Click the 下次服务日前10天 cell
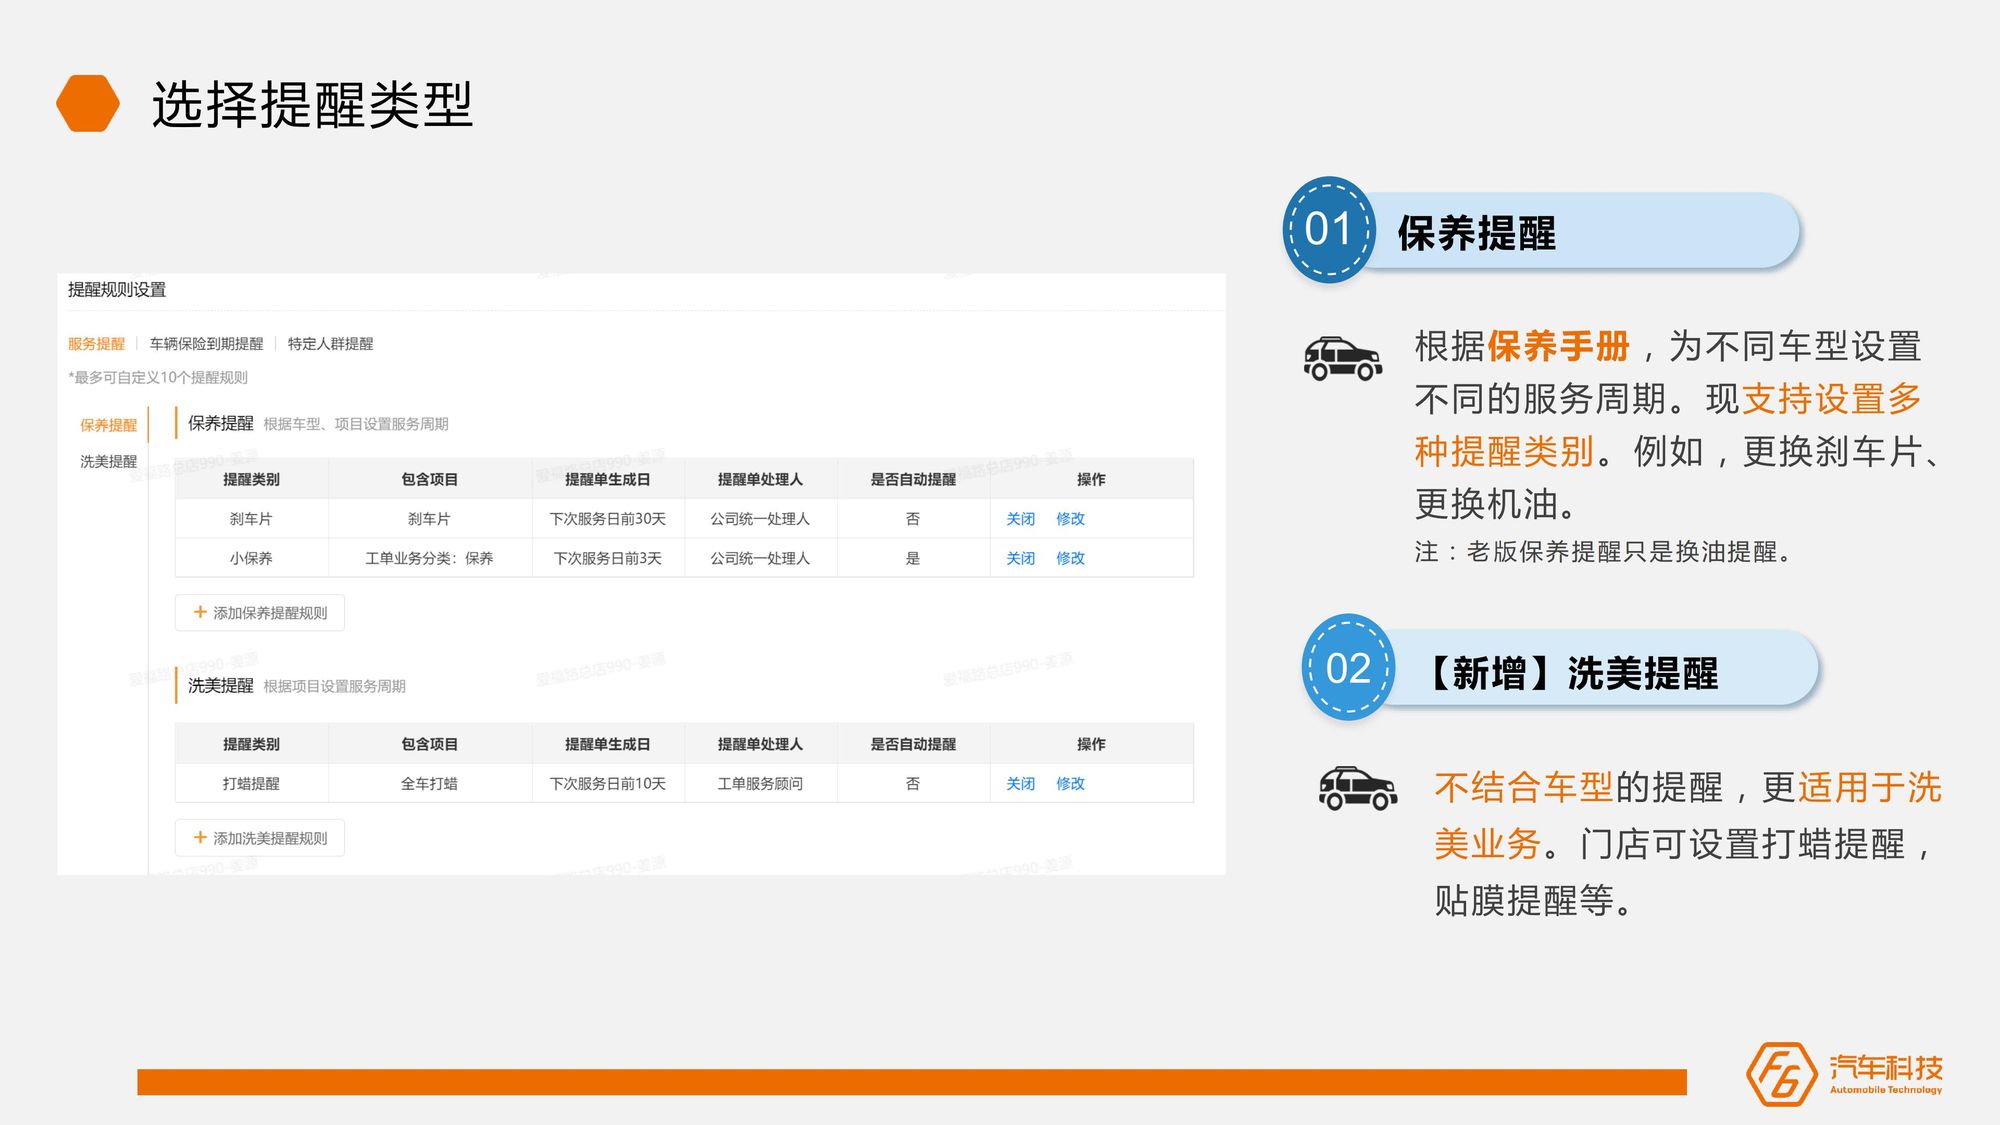The image size is (2000, 1125). [608, 784]
